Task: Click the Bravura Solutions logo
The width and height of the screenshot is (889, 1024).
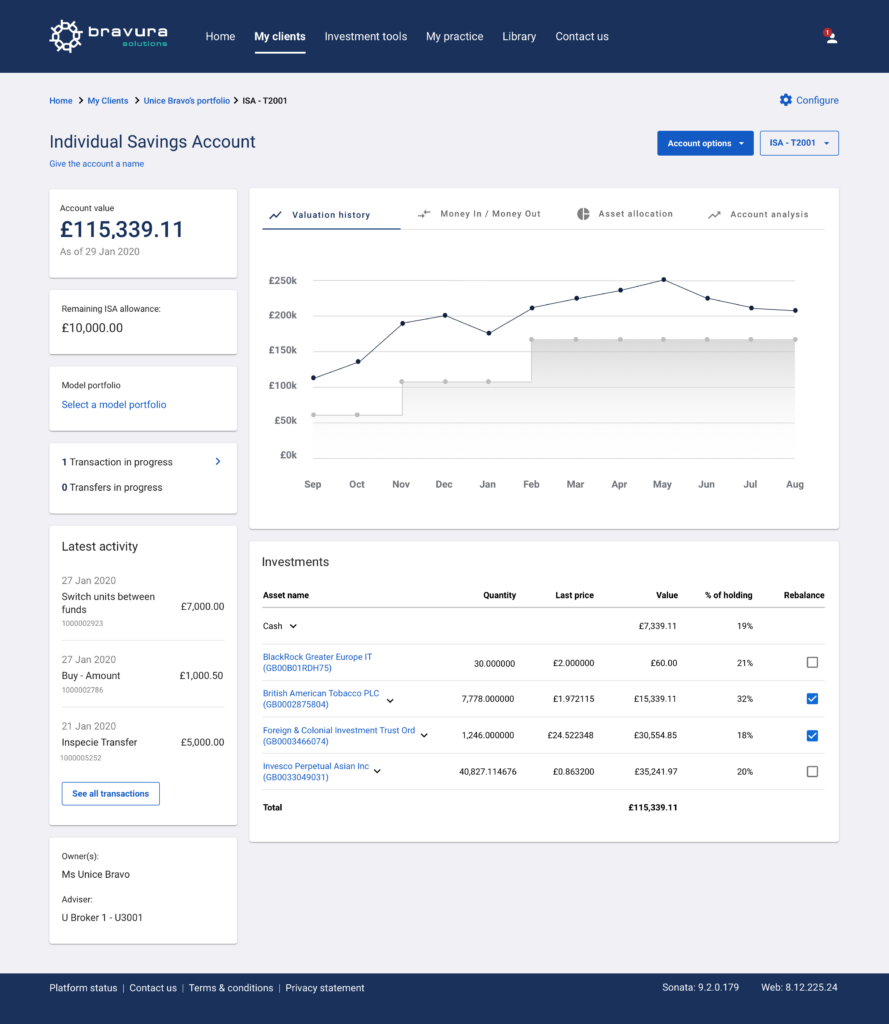Action: [108, 36]
